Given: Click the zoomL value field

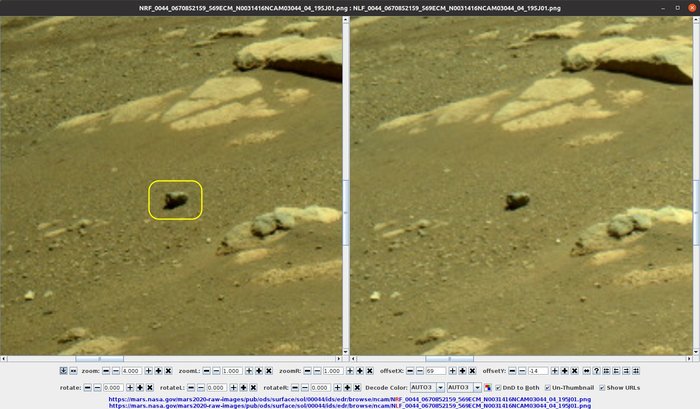Looking at the screenshot, I should pos(232,371).
